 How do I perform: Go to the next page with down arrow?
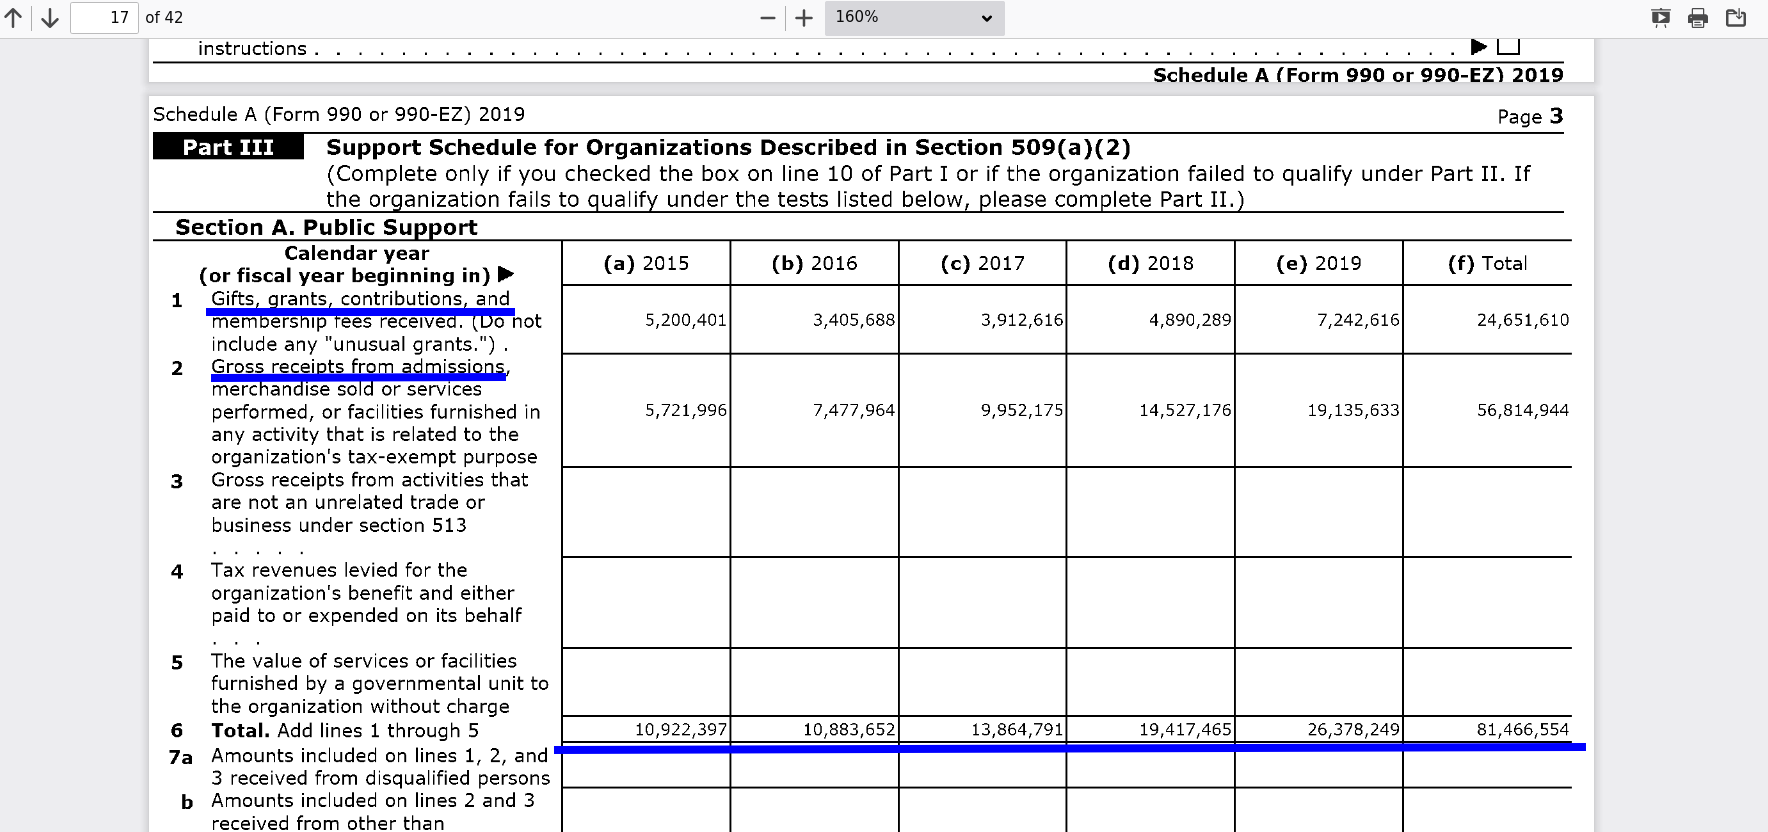tap(49, 17)
